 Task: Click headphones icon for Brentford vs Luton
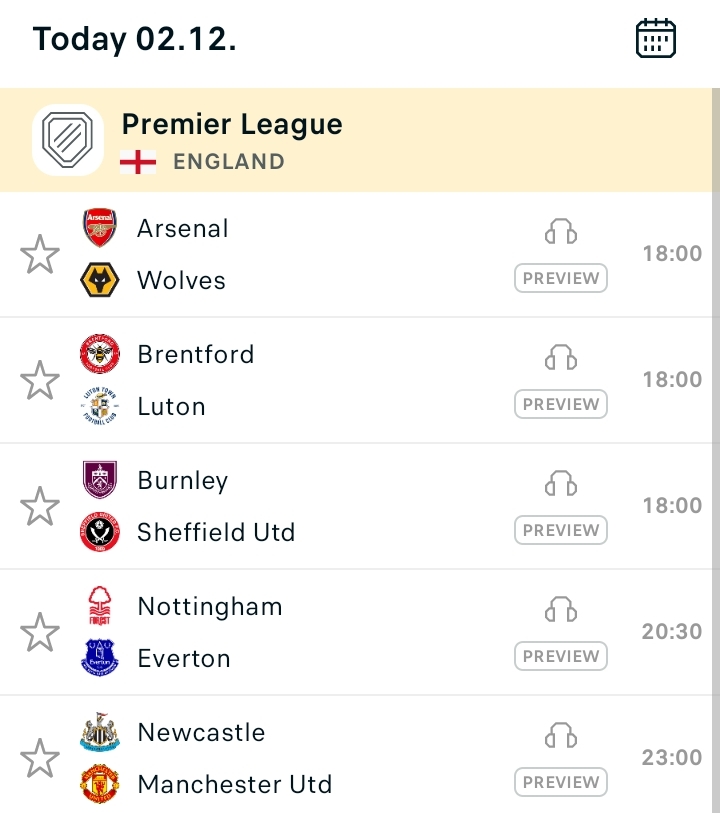point(561,357)
